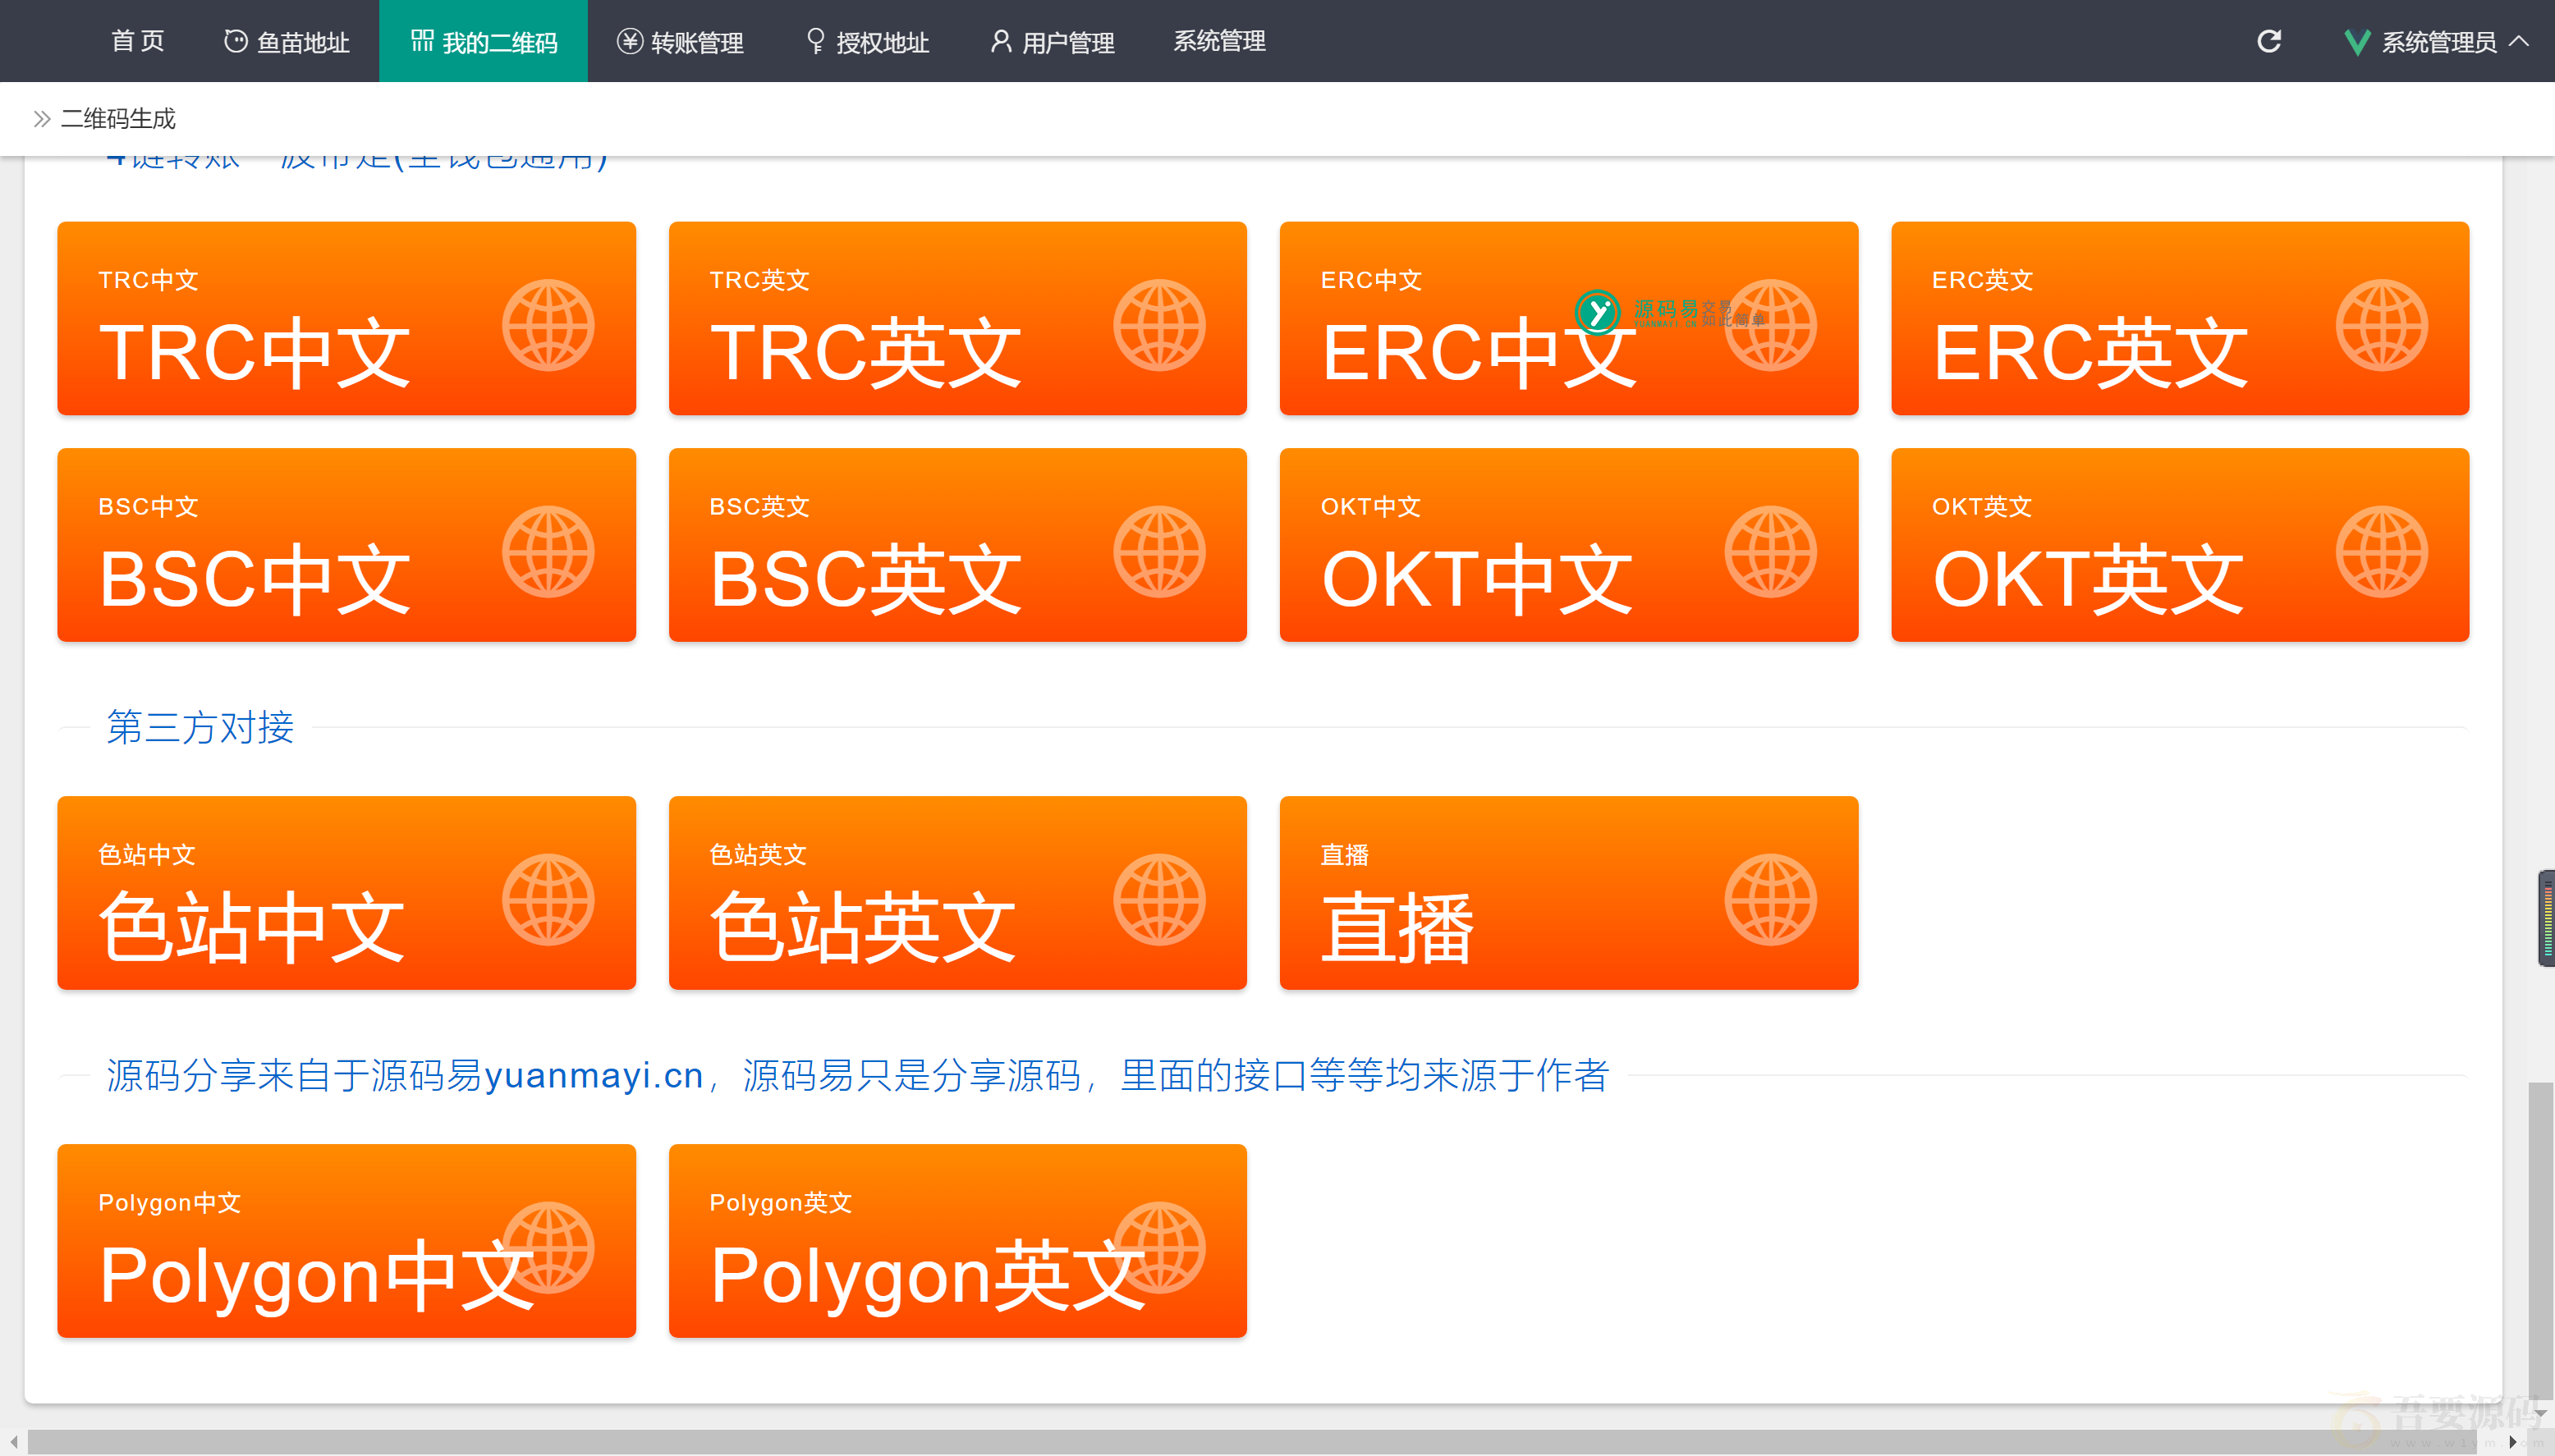Viewport: 2555px width, 1456px height.
Task: Click the globe icon on TRC中文 card
Action: (548, 325)
